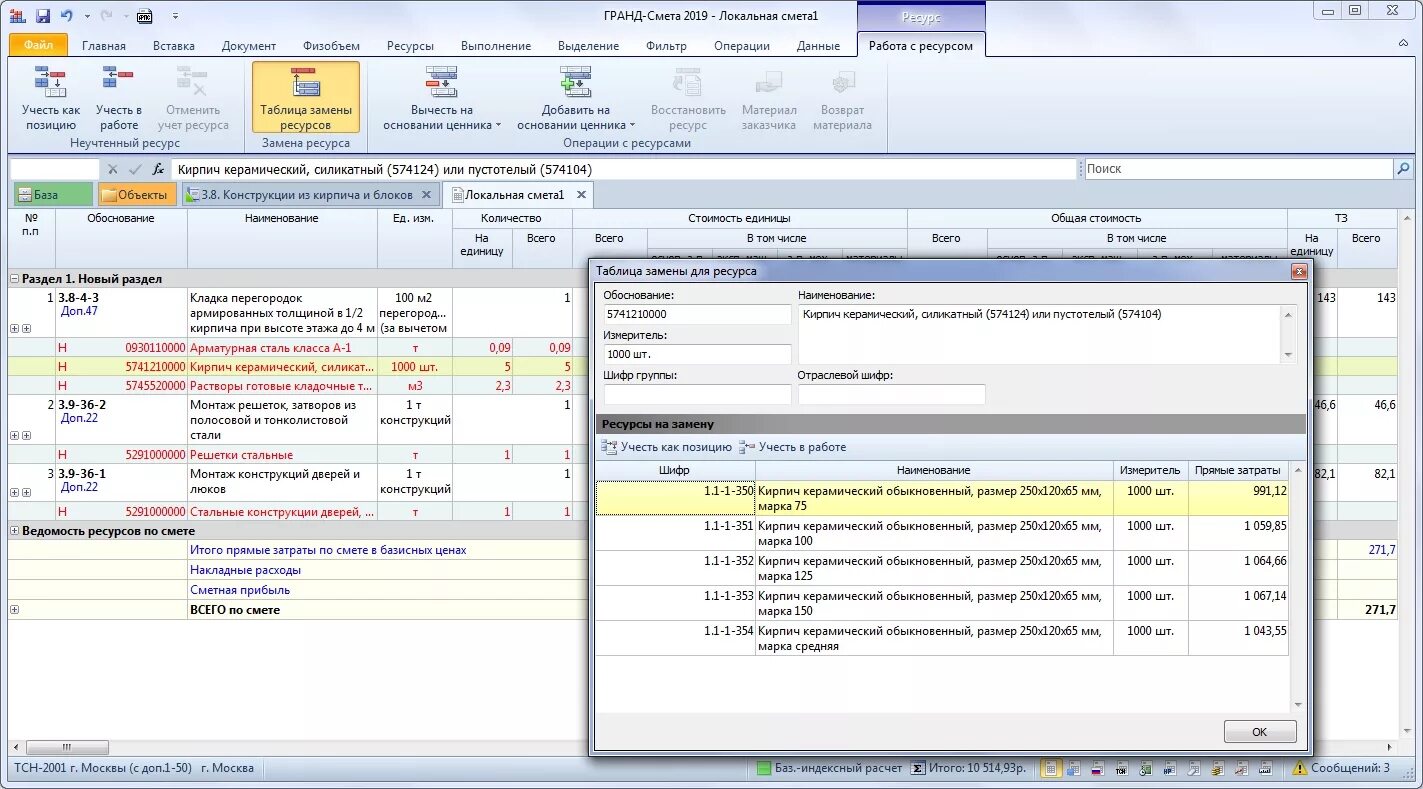Click the formula bar cancel X icon

tap(113, 169)
